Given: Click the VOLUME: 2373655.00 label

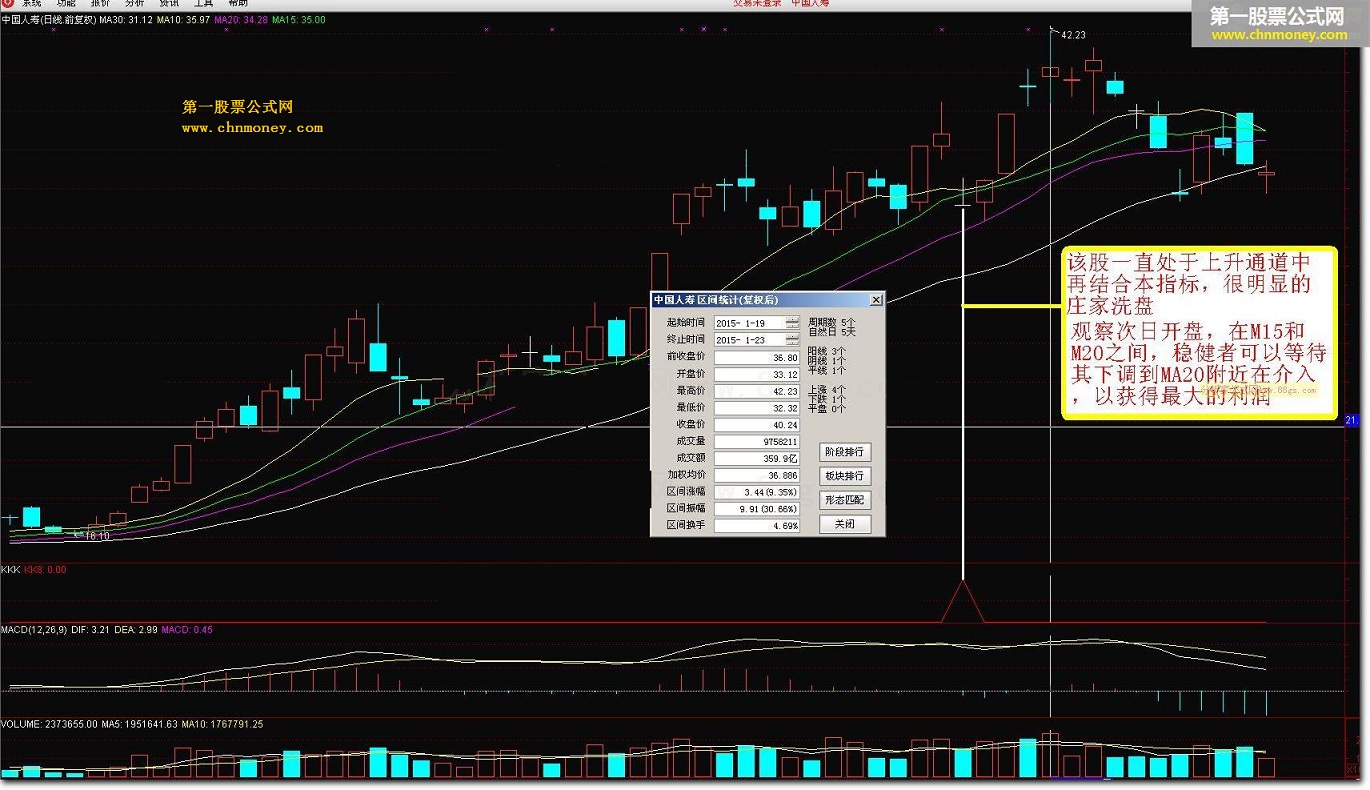Looking at the screenshot, I should (49, 723).
